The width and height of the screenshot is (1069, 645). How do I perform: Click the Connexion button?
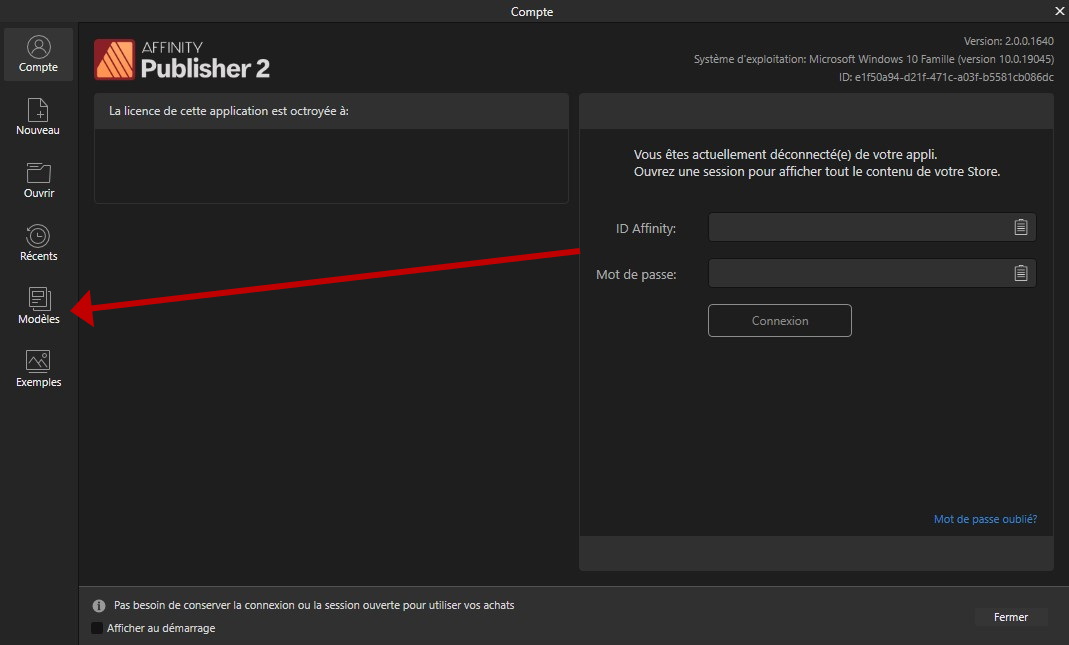pyautogui.click(x=780, y=320)
